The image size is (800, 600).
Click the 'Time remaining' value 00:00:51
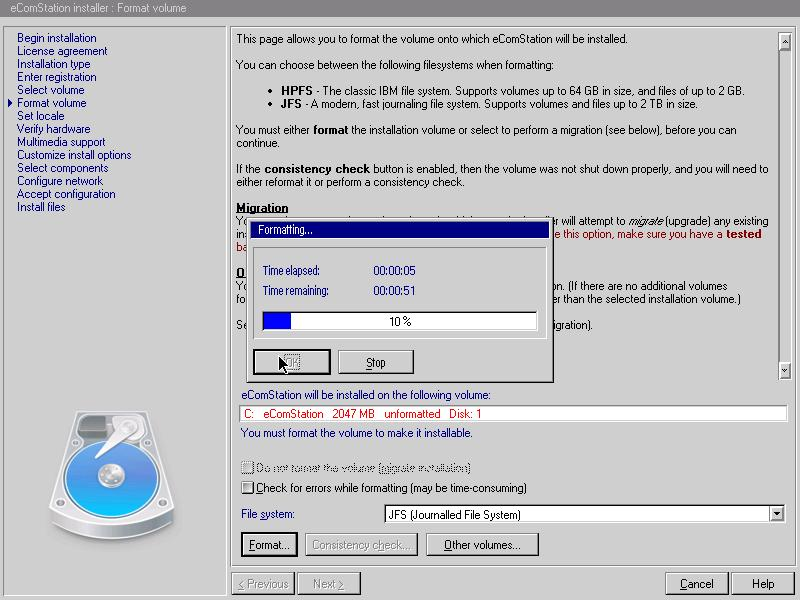(394, 291)
